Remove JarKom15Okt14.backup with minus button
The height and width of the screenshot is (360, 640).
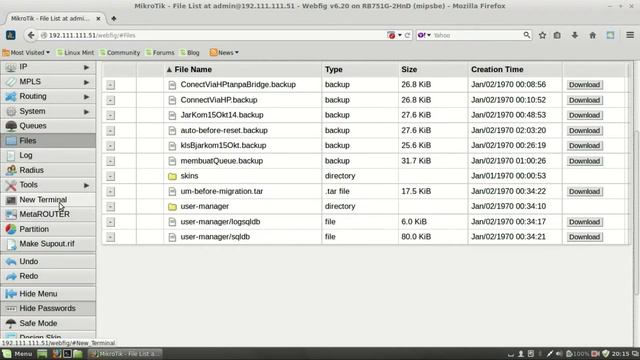coord(110,116)
